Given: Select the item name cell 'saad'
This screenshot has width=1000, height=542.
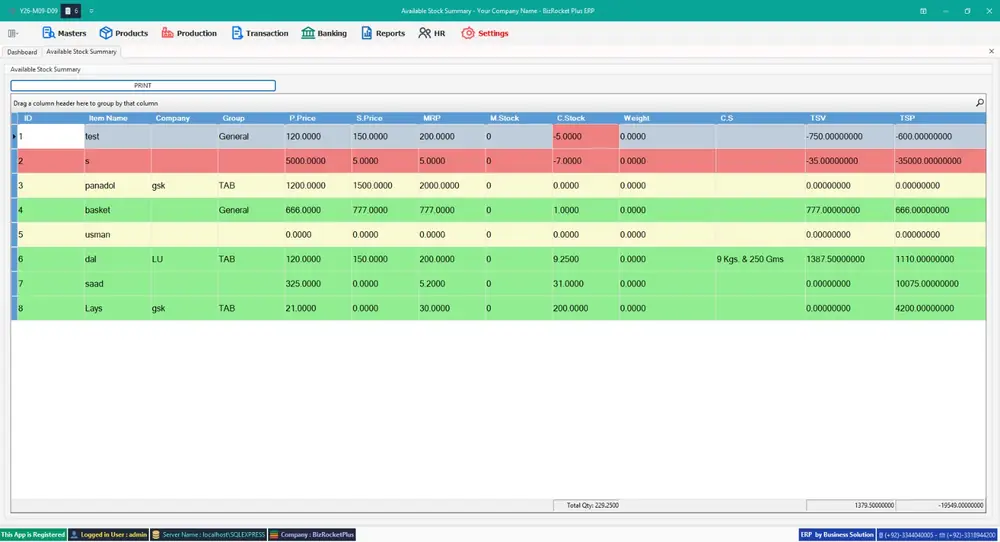Looking at the screenshot, I should [118, 284].
